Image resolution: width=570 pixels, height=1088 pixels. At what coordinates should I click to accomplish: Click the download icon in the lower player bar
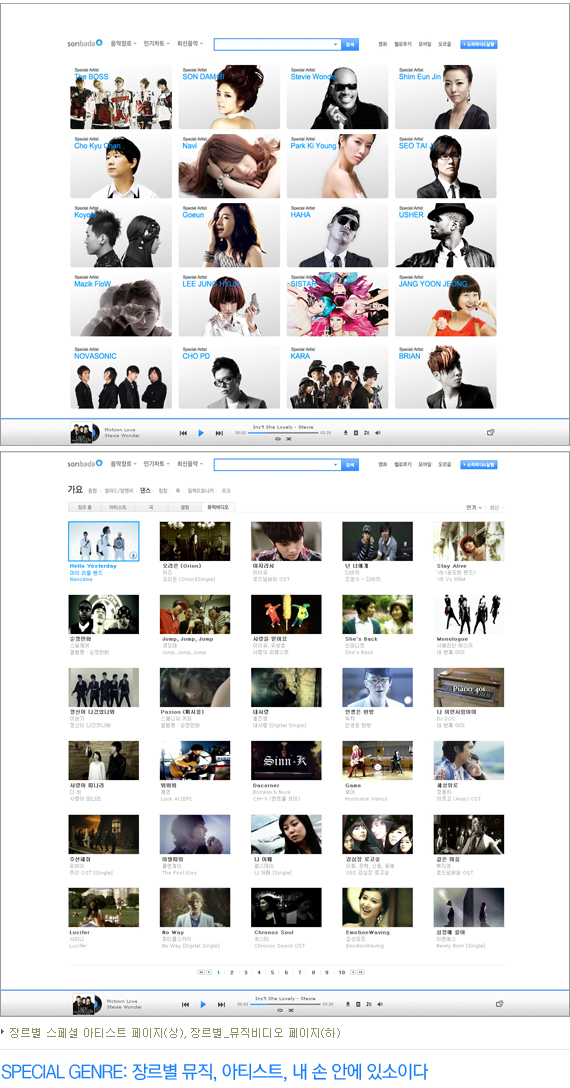point(348,1004)
